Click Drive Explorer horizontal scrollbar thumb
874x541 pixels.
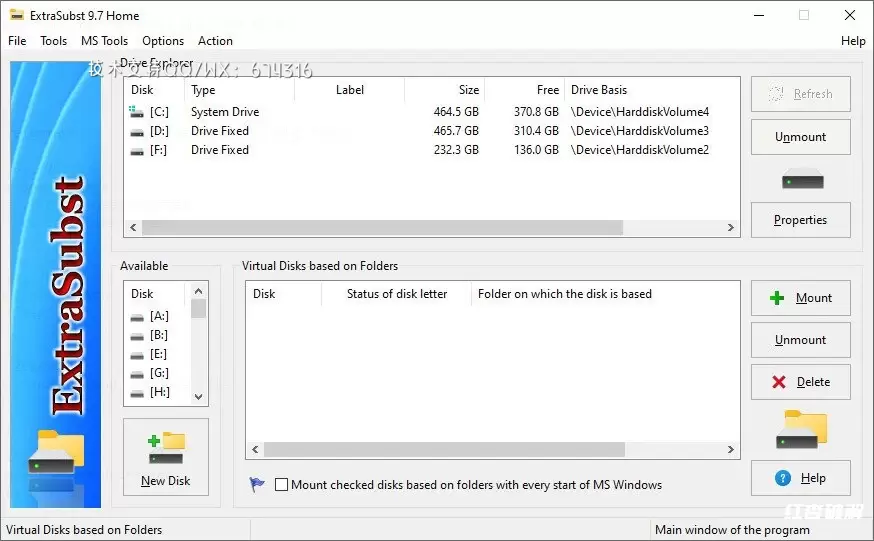tap(382, 227)
